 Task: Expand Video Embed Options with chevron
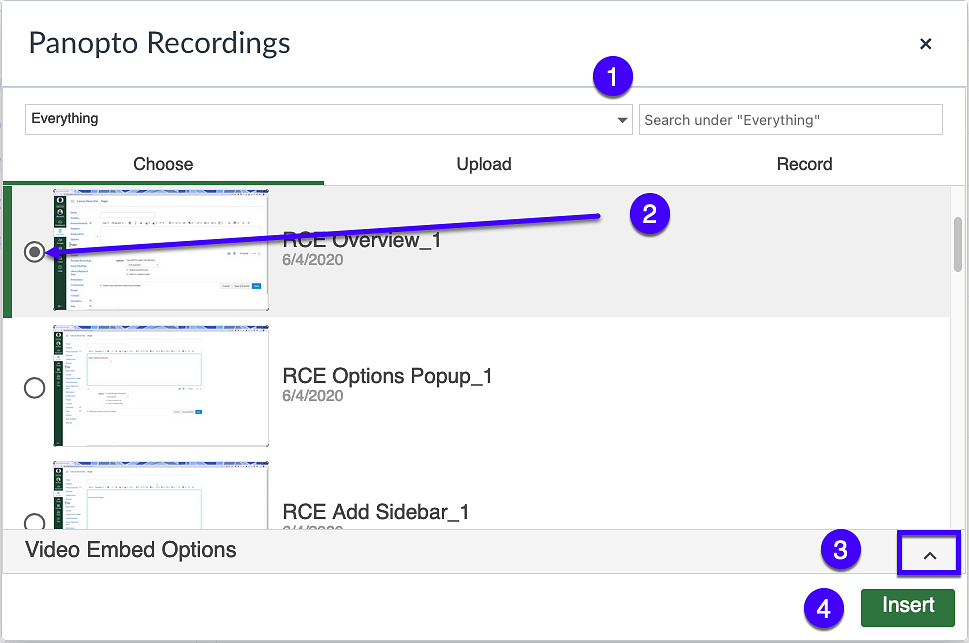929,555
